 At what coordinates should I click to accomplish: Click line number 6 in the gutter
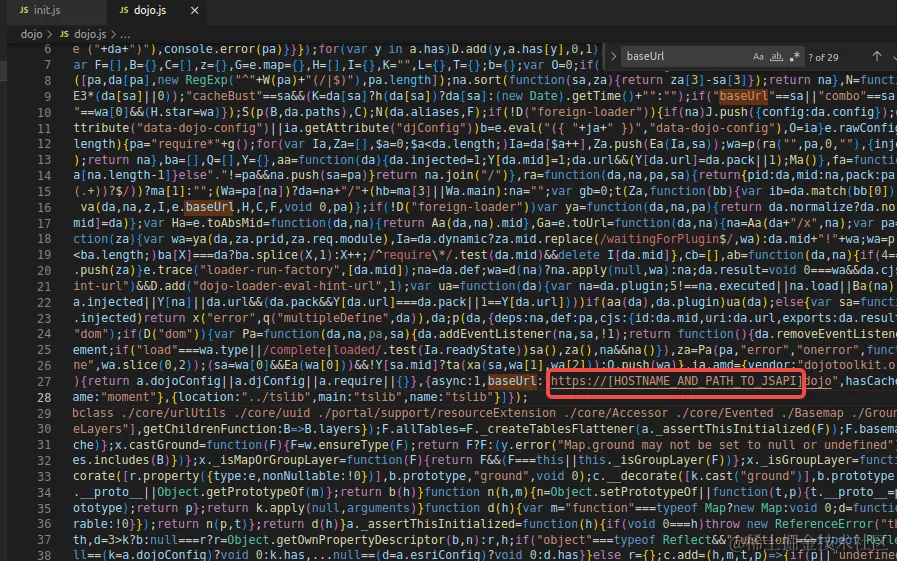pos(47,49)
